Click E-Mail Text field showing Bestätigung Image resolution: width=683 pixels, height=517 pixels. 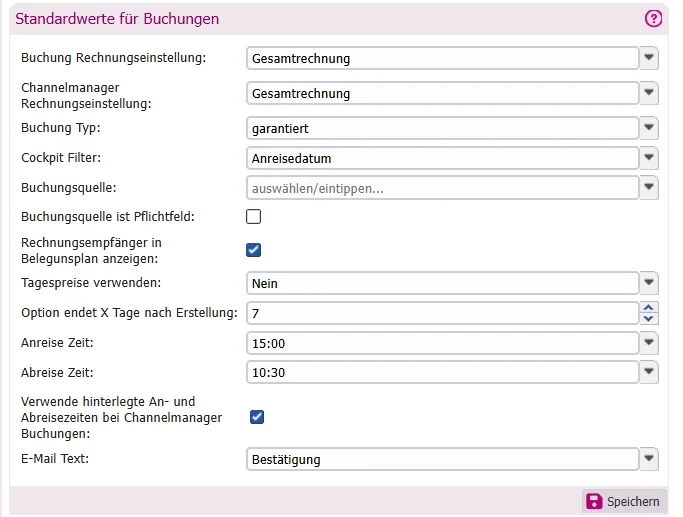click(443, 460)
